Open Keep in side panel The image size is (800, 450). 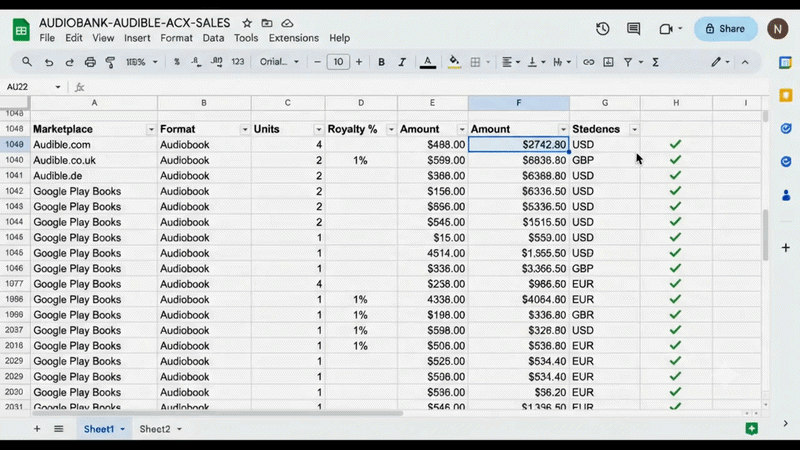point(786,95)
